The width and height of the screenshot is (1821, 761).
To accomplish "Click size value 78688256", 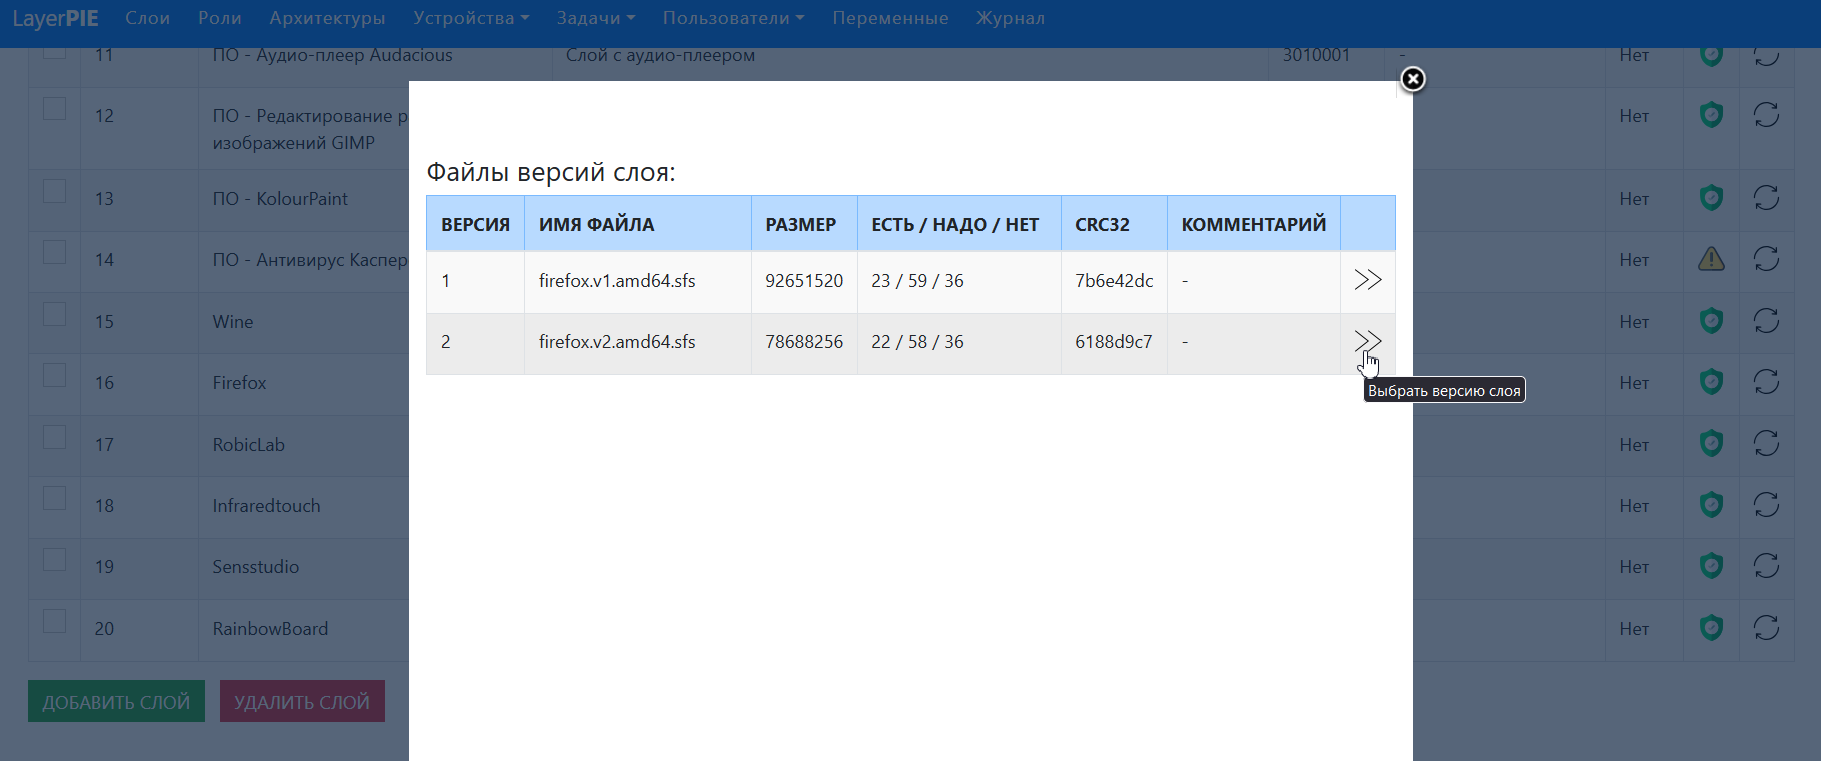I will pyautogui.click(x=804, y=342).
